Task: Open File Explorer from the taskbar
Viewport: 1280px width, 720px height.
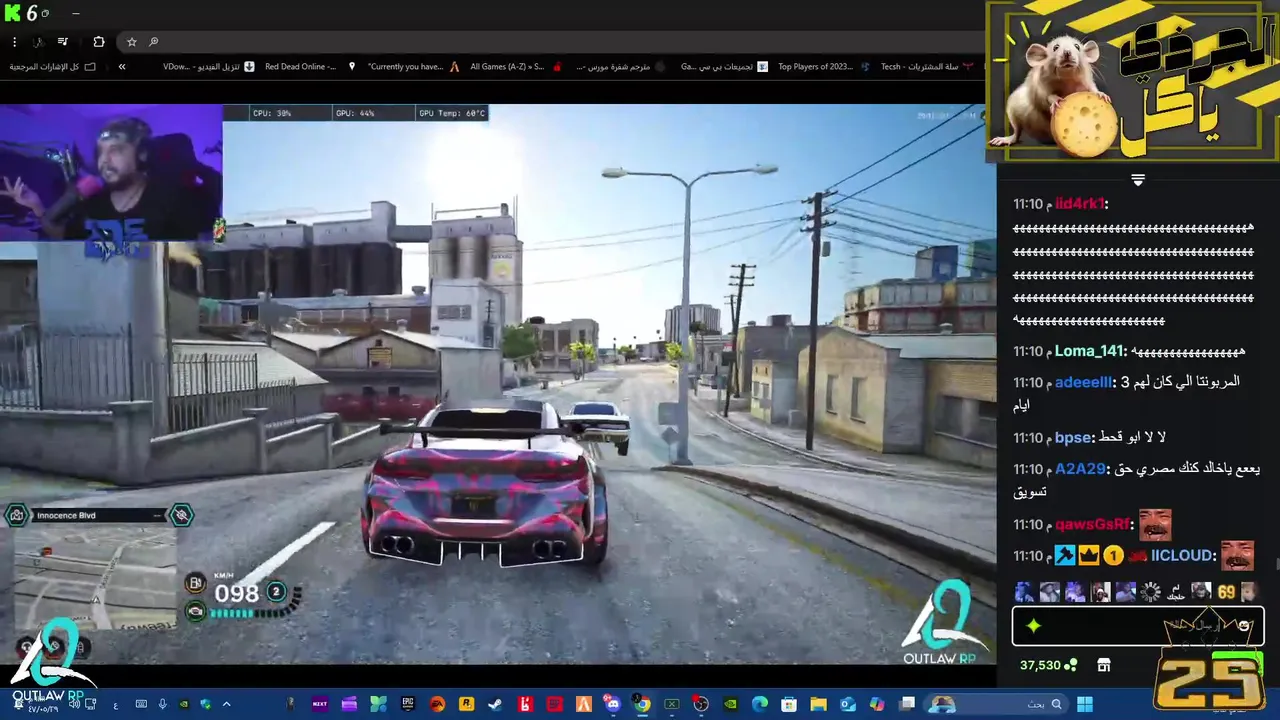Action: pos(818,704)
